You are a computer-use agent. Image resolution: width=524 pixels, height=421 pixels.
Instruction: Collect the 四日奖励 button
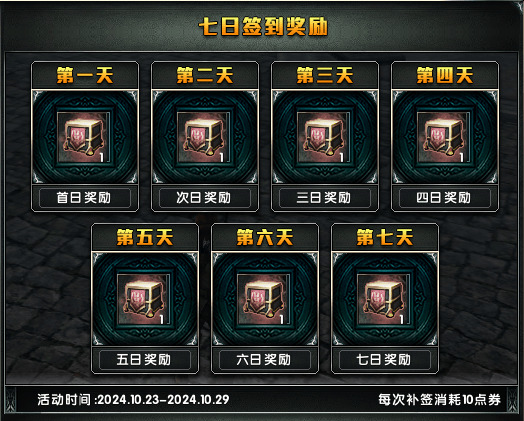(x=445, y=198)
